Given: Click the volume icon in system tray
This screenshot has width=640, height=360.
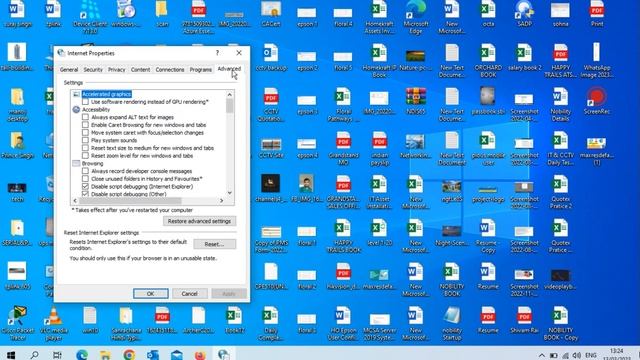Looking at the screenshot, I should [577, 355].
